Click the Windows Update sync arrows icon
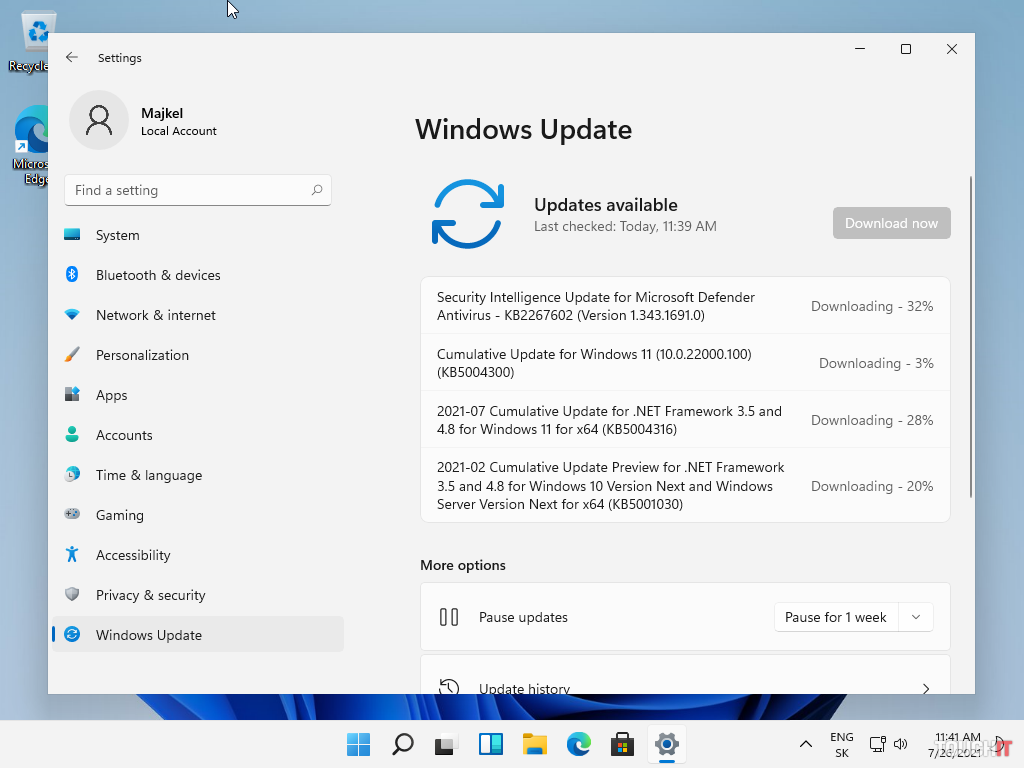 (x=467, y=214)
